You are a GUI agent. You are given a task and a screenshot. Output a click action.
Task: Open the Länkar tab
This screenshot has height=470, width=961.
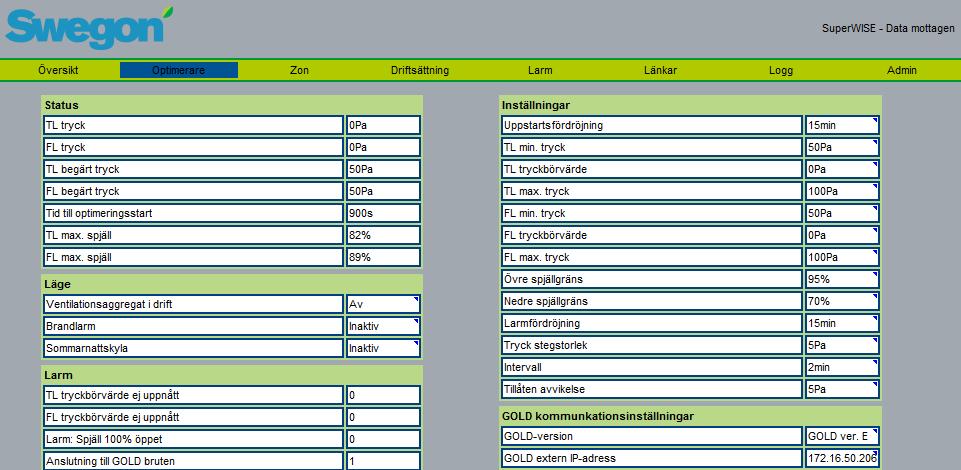tap(661, 70)
